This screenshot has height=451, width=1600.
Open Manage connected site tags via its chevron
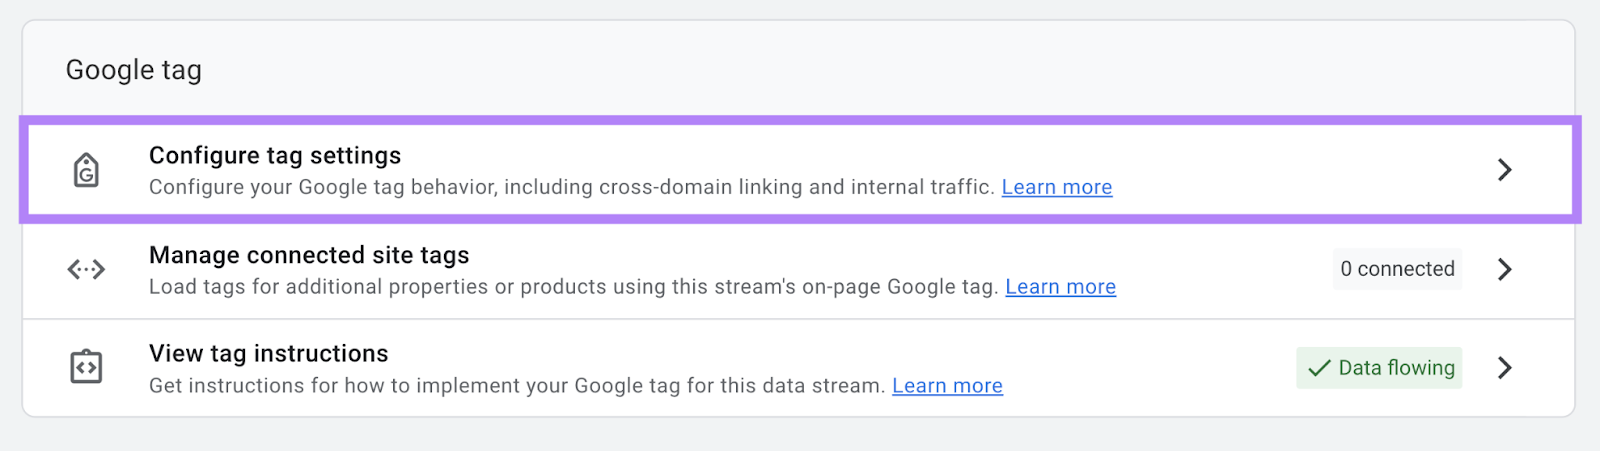click(x=1504, y=269)
